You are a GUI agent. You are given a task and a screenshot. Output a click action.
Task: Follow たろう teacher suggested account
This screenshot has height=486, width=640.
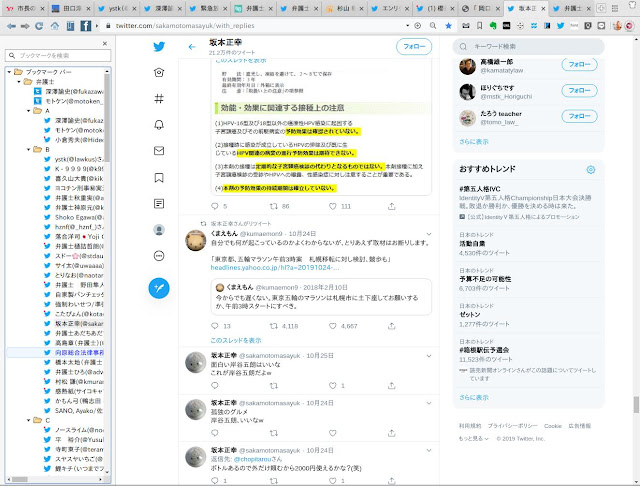pos(579,116)
